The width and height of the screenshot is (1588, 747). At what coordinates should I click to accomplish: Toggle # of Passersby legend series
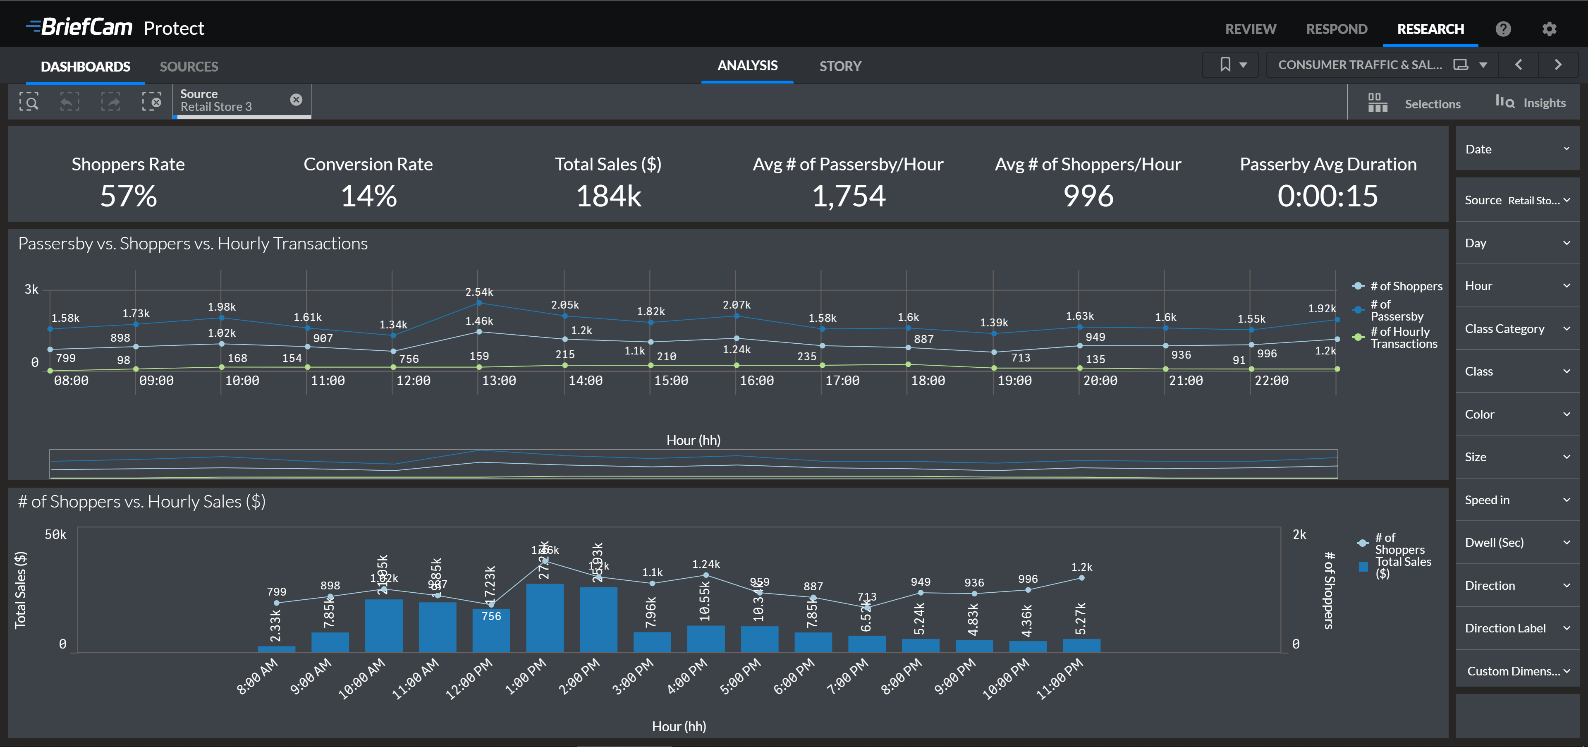[1388, 310]
